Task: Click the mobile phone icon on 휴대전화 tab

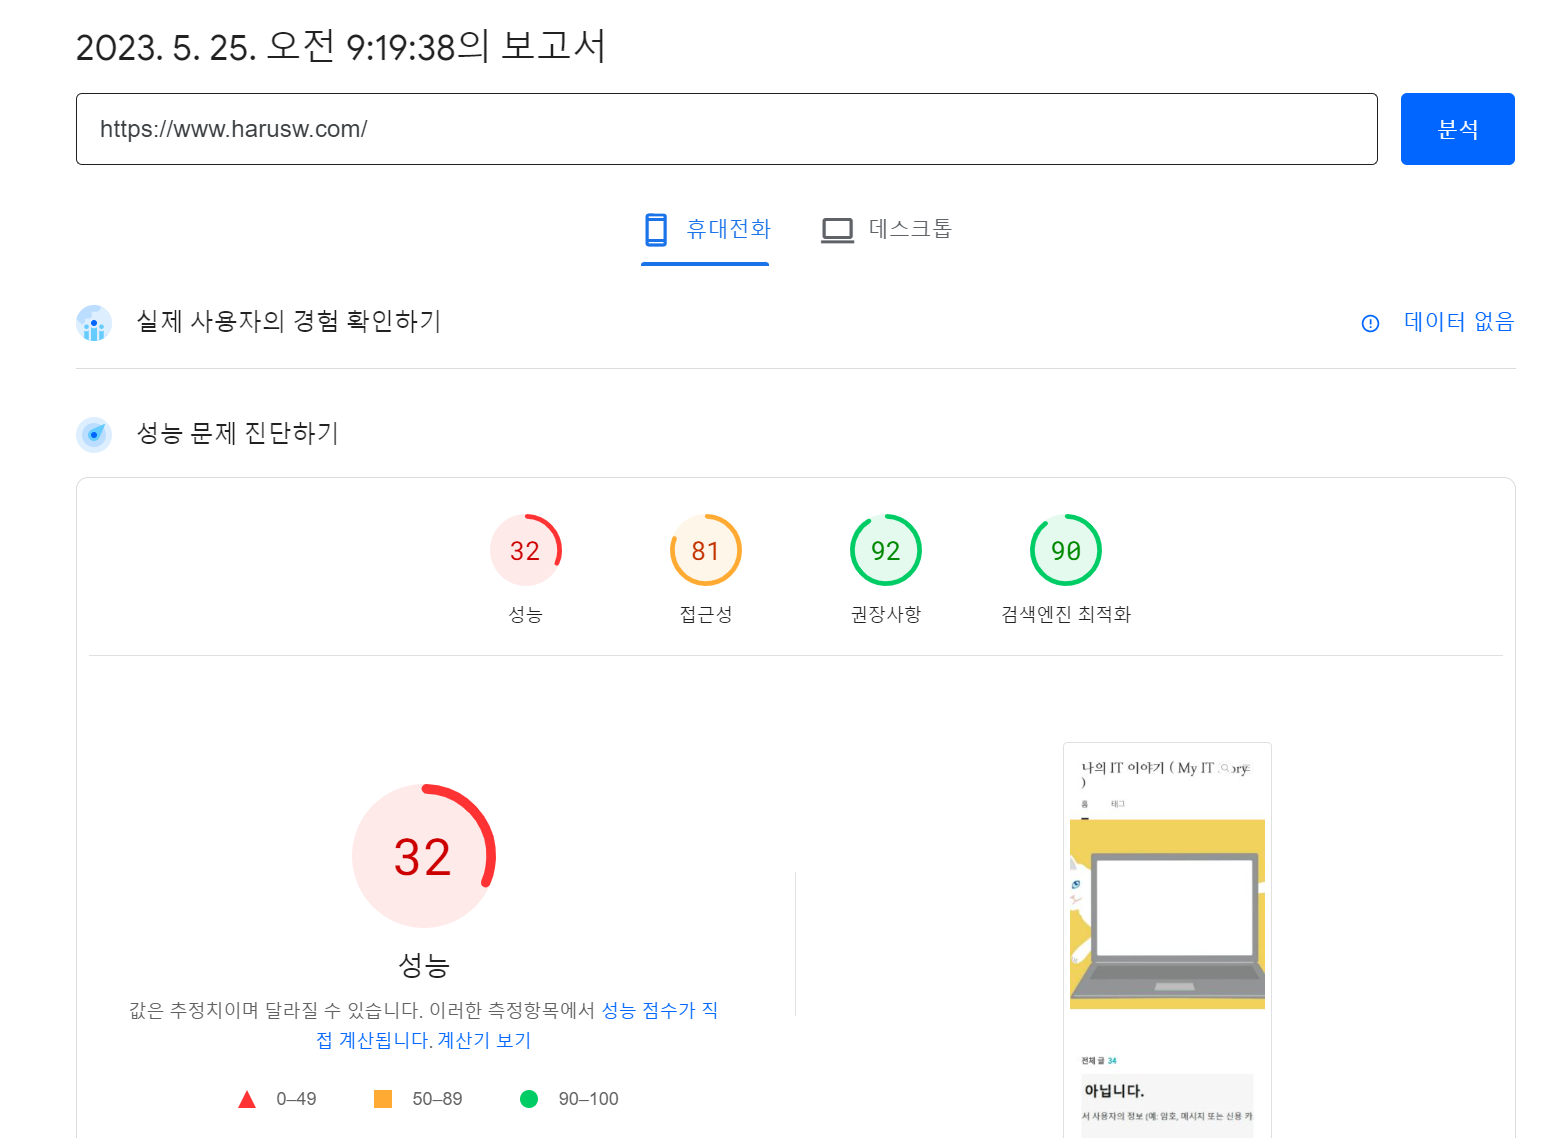Action: click(x=656, y=229)
